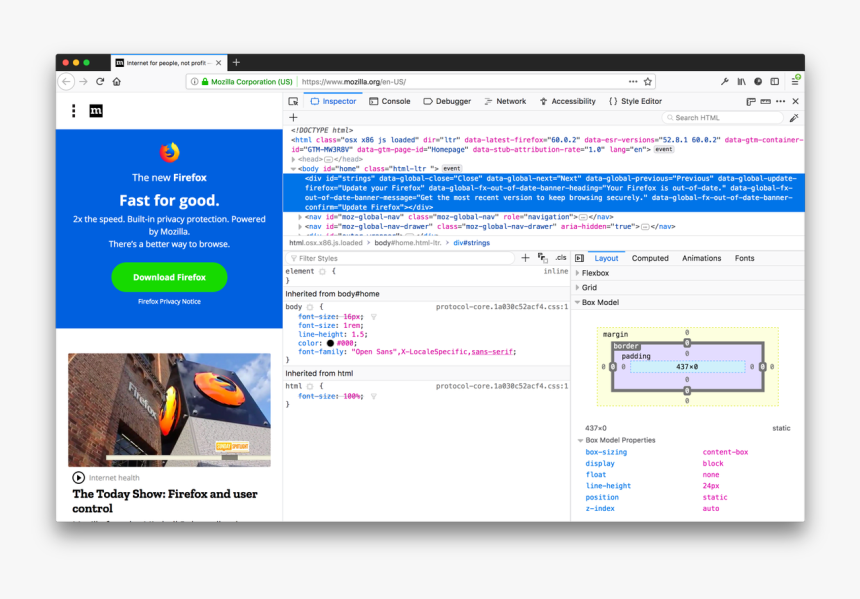Expand the head element node

click(x=293, y=160)
